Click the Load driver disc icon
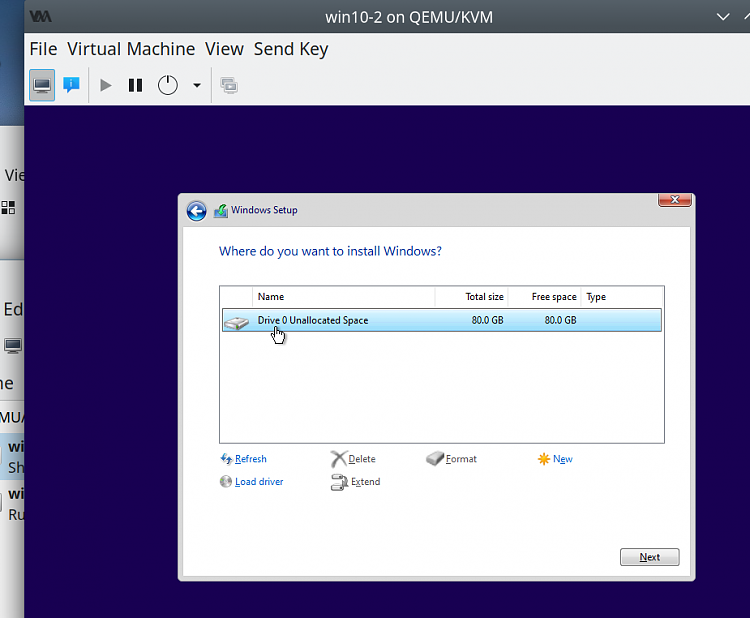The height and width of the screenshot is (618, 750). (226, 481)
